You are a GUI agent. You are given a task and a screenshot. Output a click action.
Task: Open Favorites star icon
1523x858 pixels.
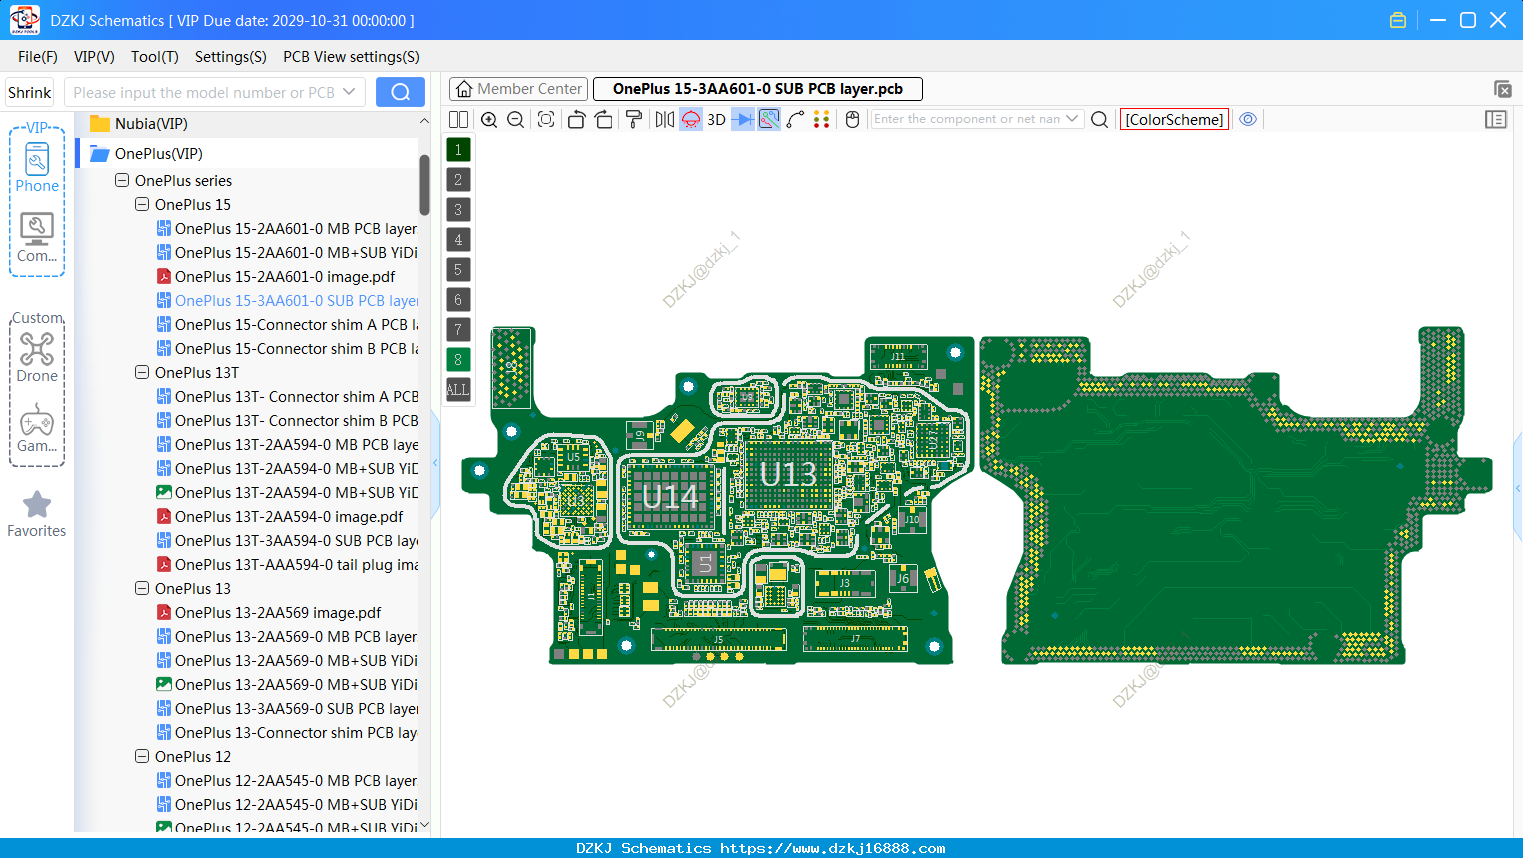point(37,514)
